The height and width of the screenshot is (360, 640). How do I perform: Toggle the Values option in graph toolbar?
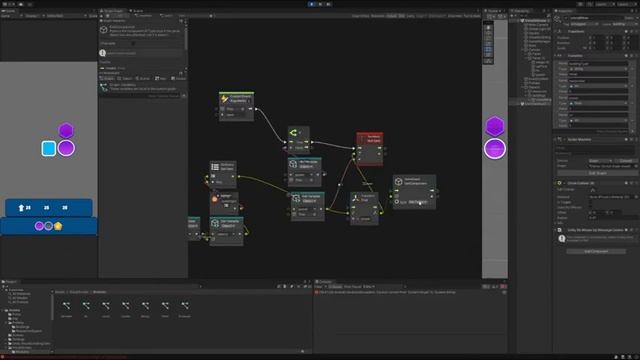tap(391, 16)
